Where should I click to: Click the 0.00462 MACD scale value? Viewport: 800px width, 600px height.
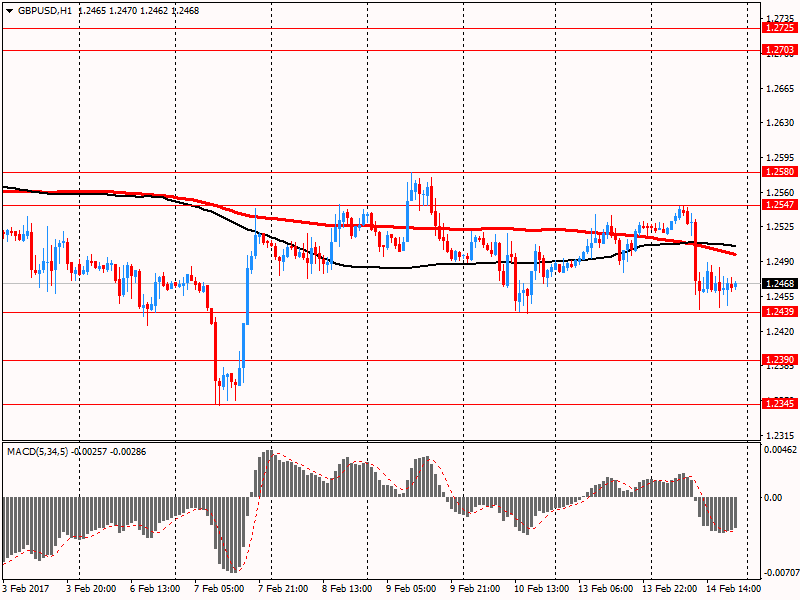coord(779,452)
